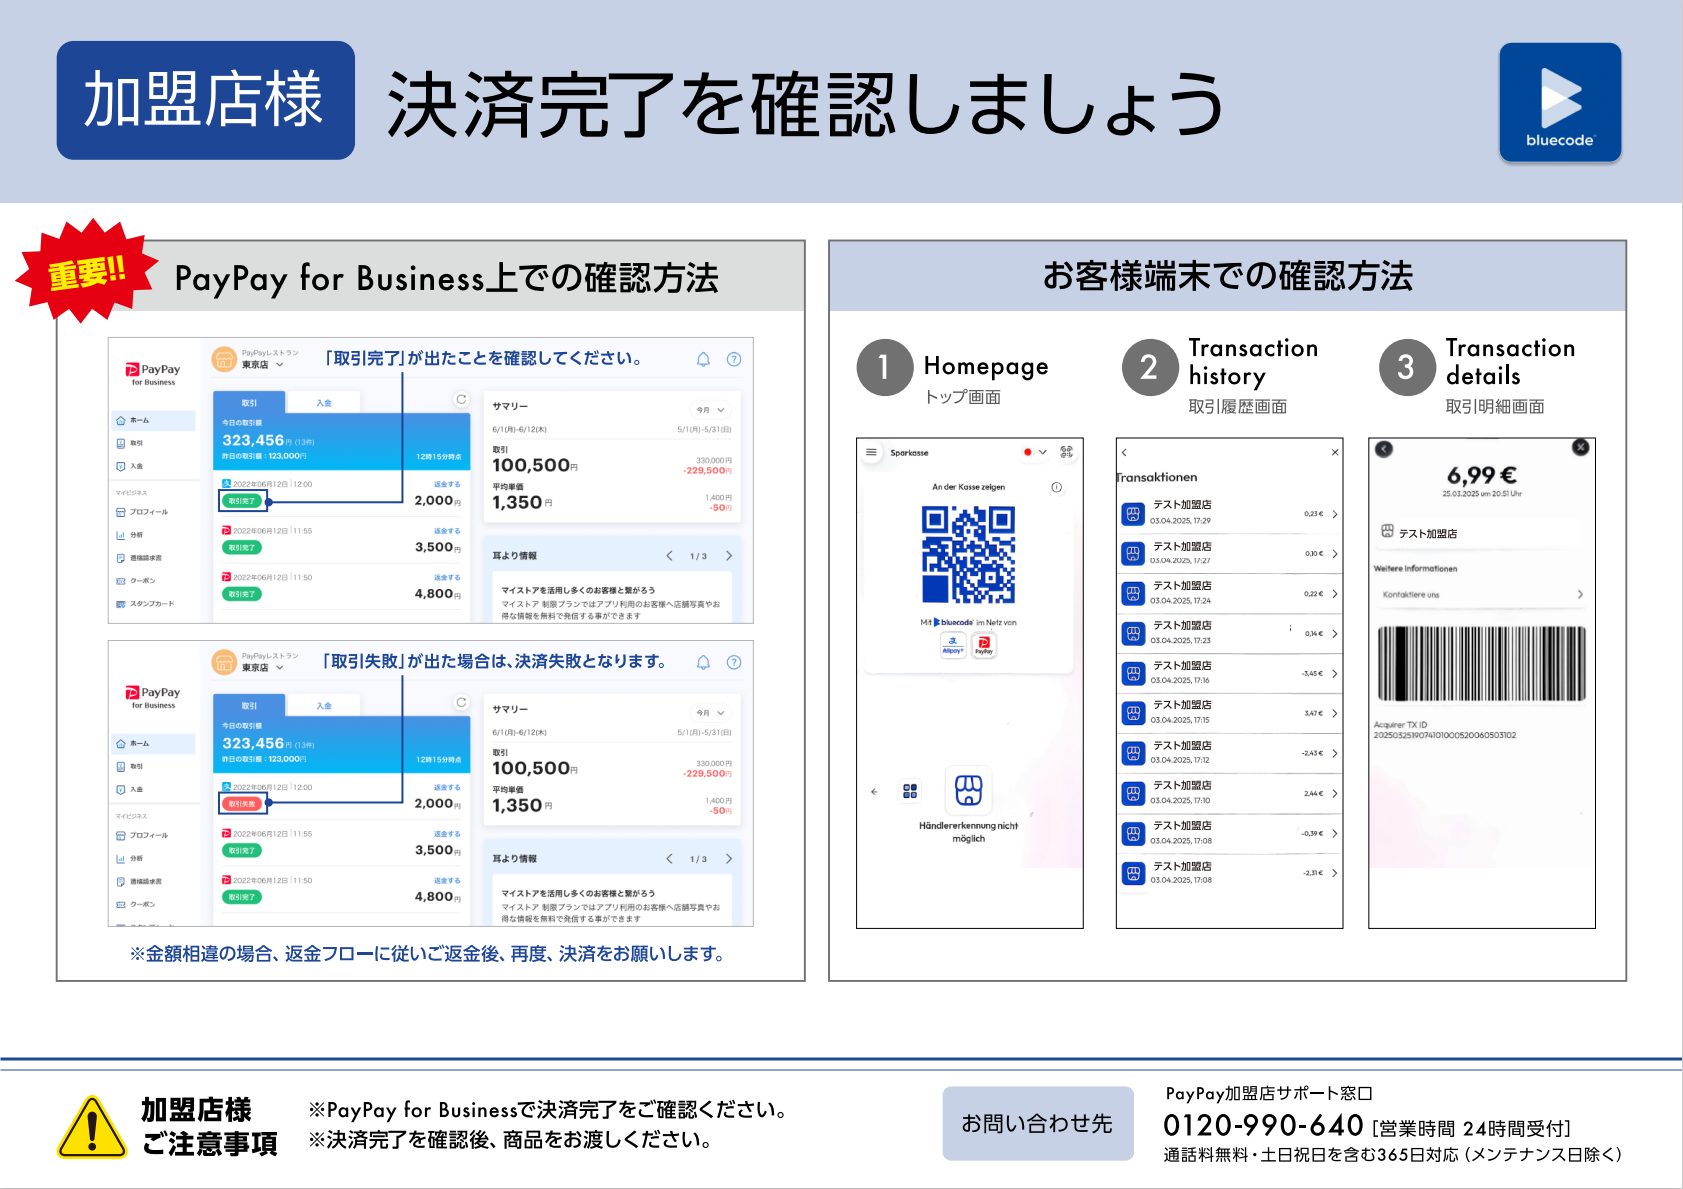1683x1189 pixels.
Task: Click the bell icon in the 取引失敗 screenshot
Action: pos(703,662)
